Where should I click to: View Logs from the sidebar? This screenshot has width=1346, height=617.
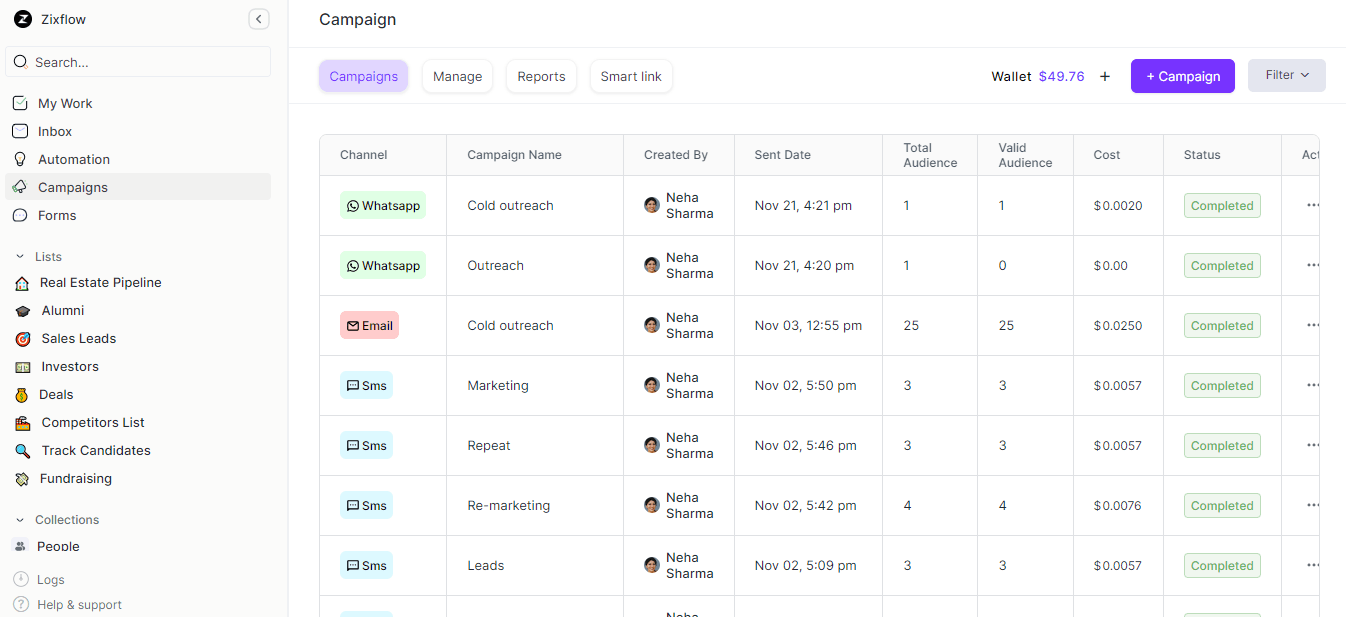pyautogui.click(x=50, y=579)
